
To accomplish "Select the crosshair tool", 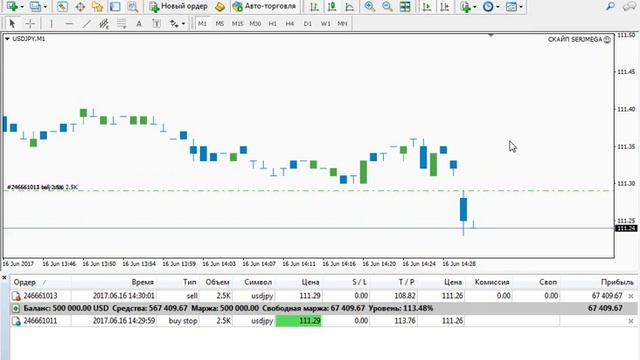I will point(30,24).
